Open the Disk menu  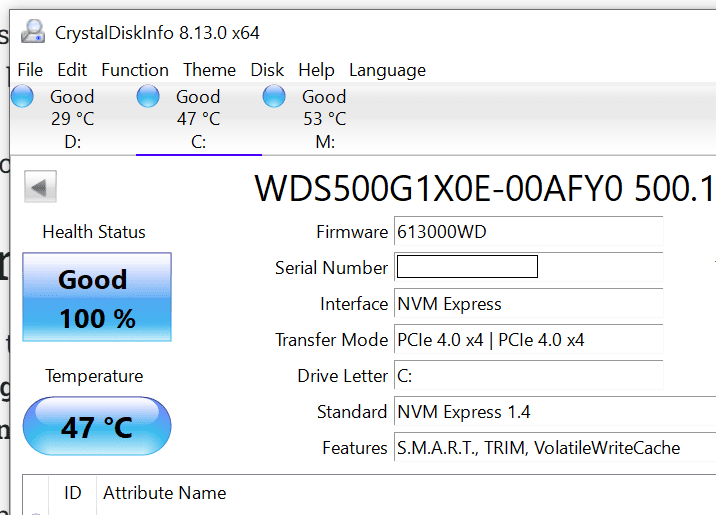tap(267, 70)
